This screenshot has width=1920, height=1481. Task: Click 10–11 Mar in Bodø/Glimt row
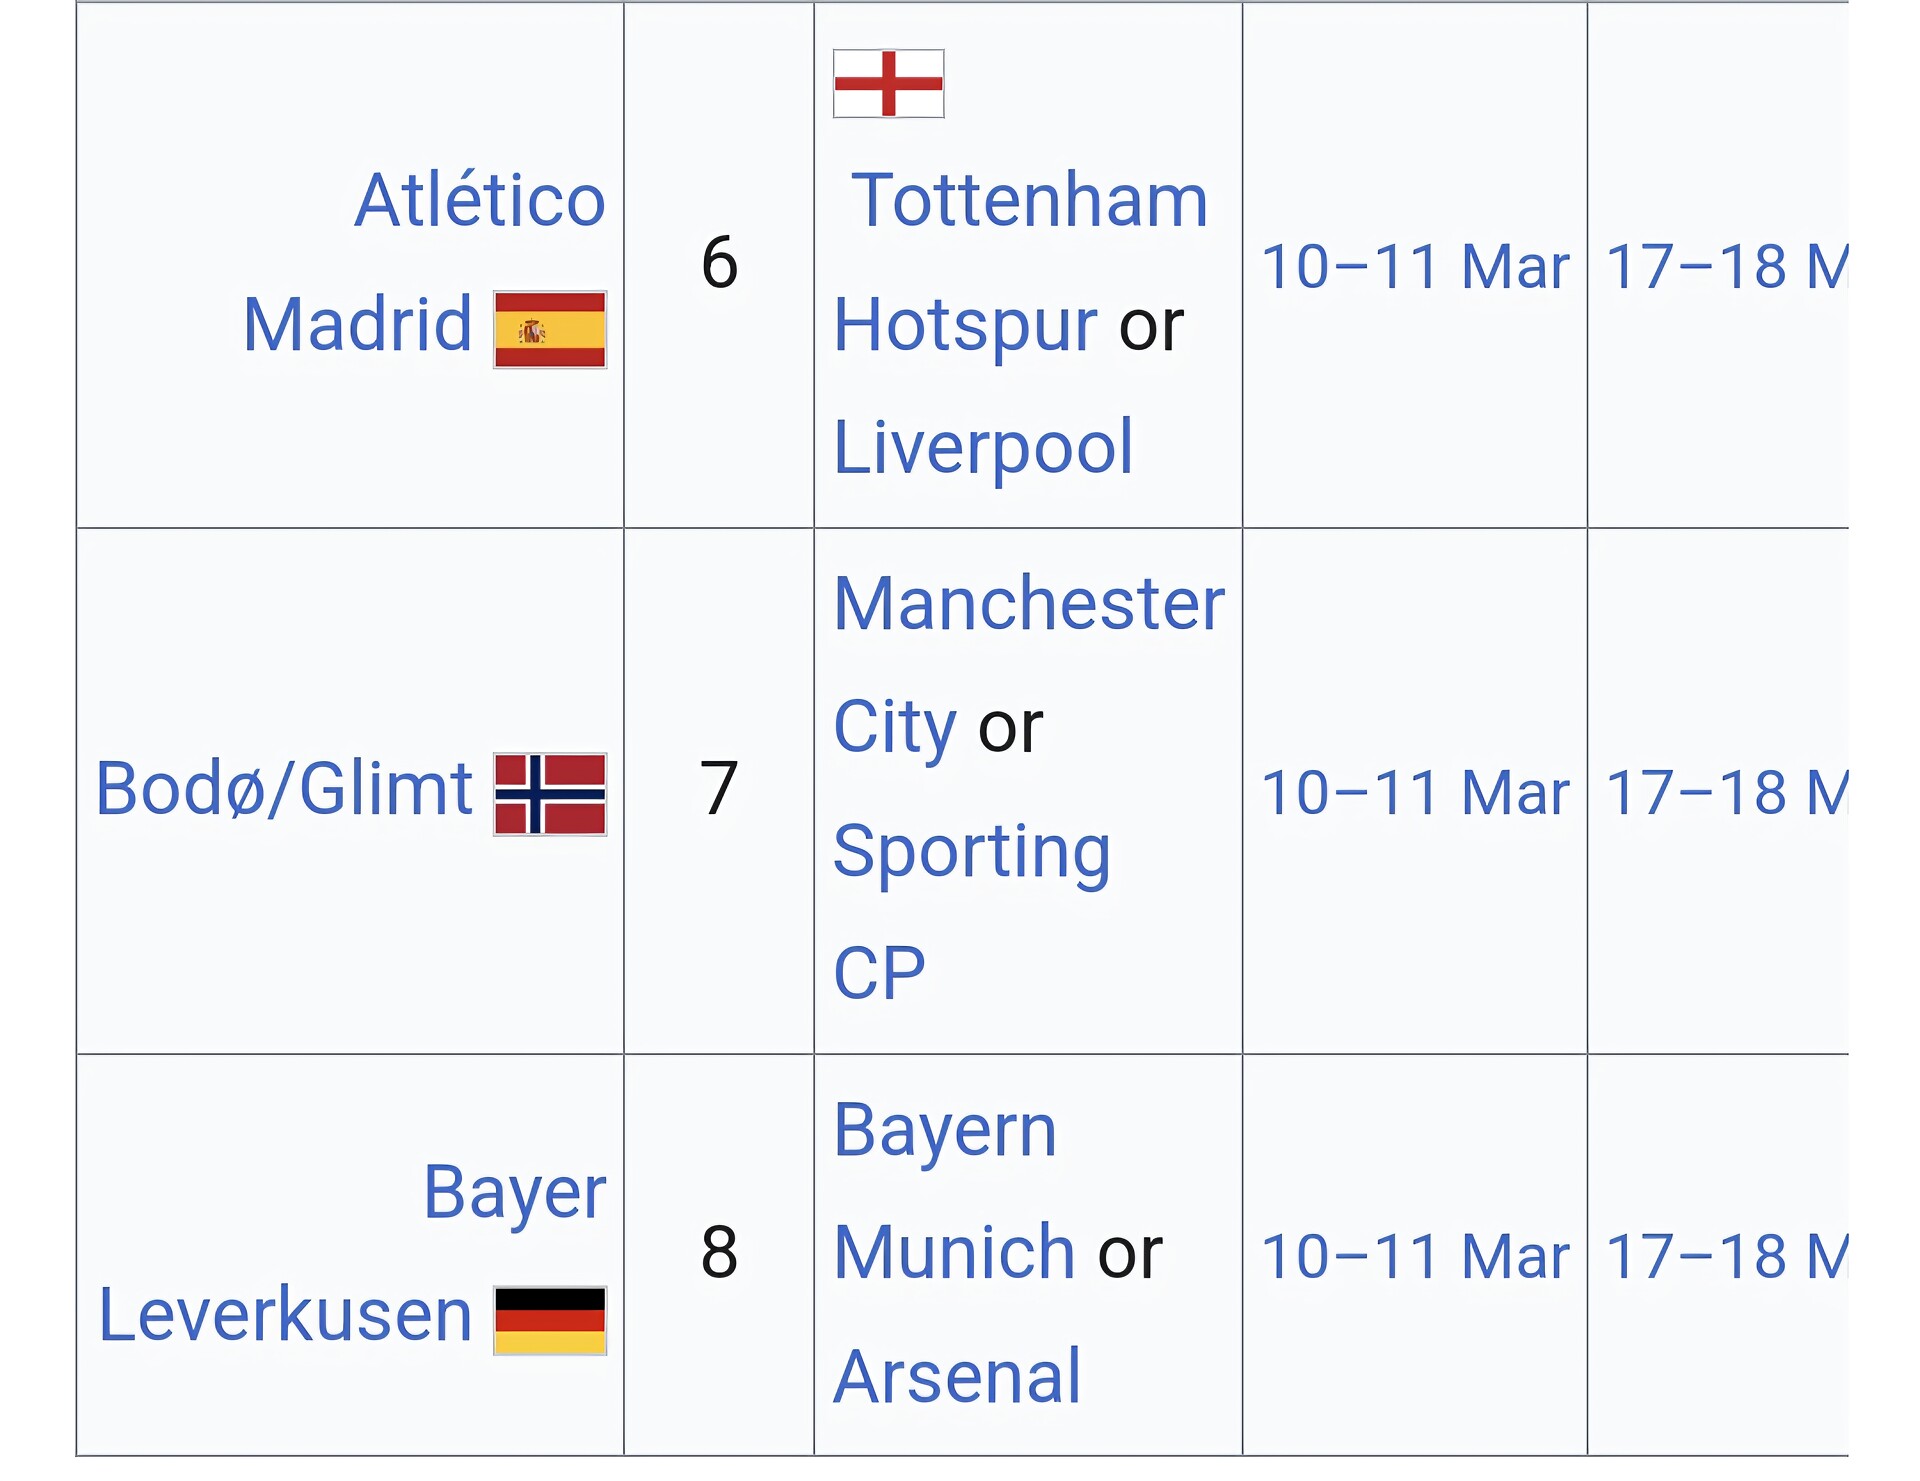pyautogui.click(x=1414, y=793)
